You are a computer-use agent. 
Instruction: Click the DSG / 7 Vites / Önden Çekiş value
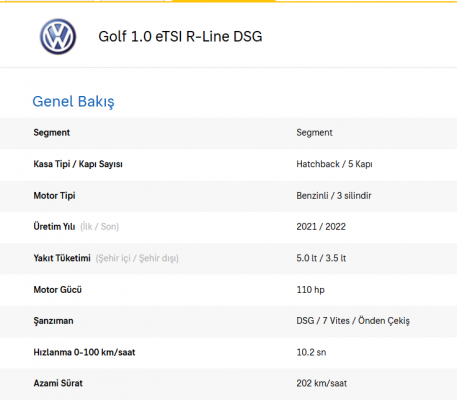coord(353,321)
